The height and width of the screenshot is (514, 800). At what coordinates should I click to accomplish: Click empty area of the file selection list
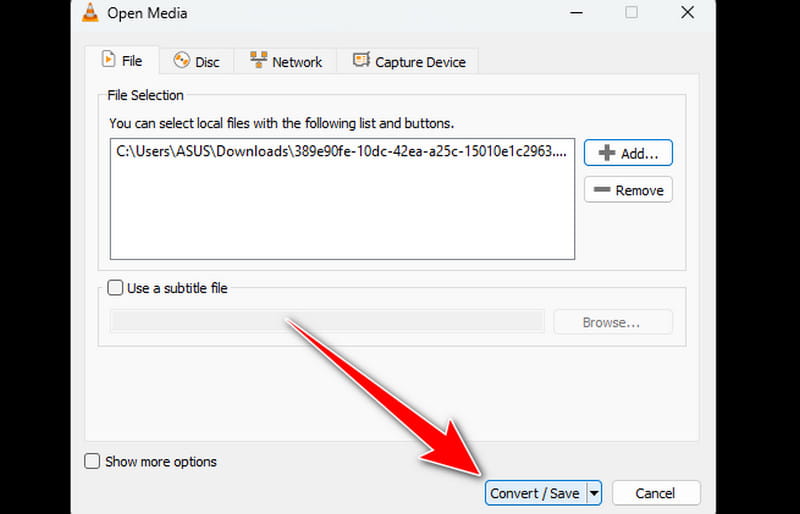pyautogui.click(x=340, y=215)
